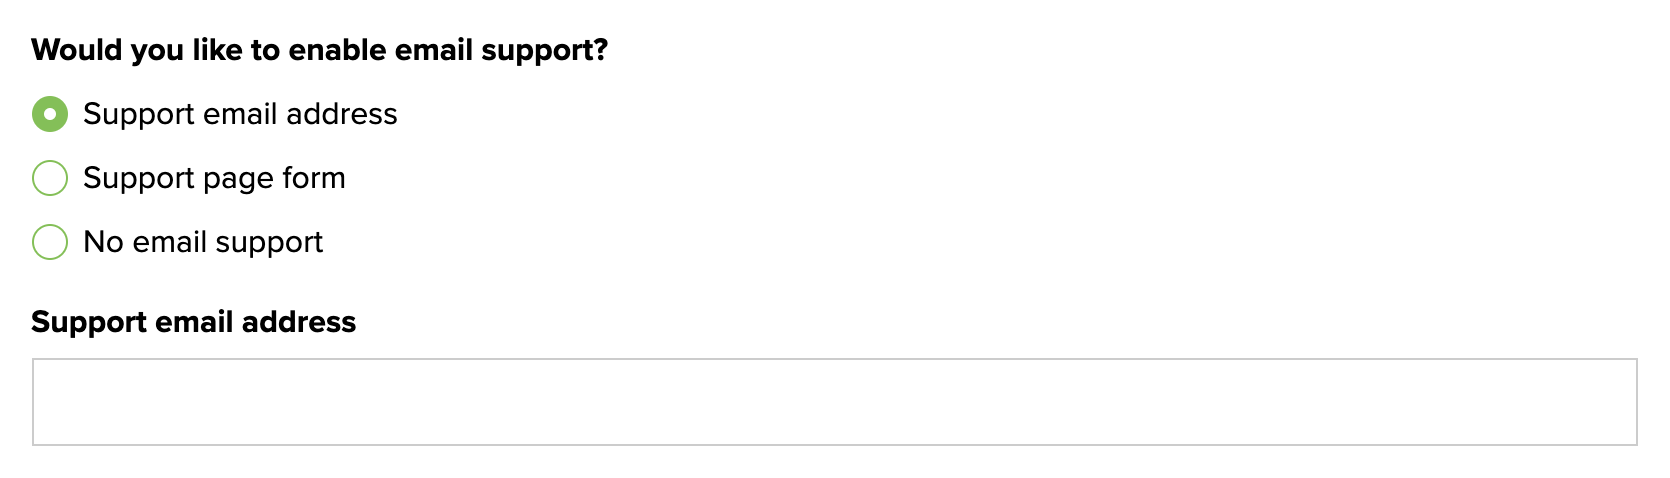Disable email support using the last radio circle

click(x=50, y=242)
